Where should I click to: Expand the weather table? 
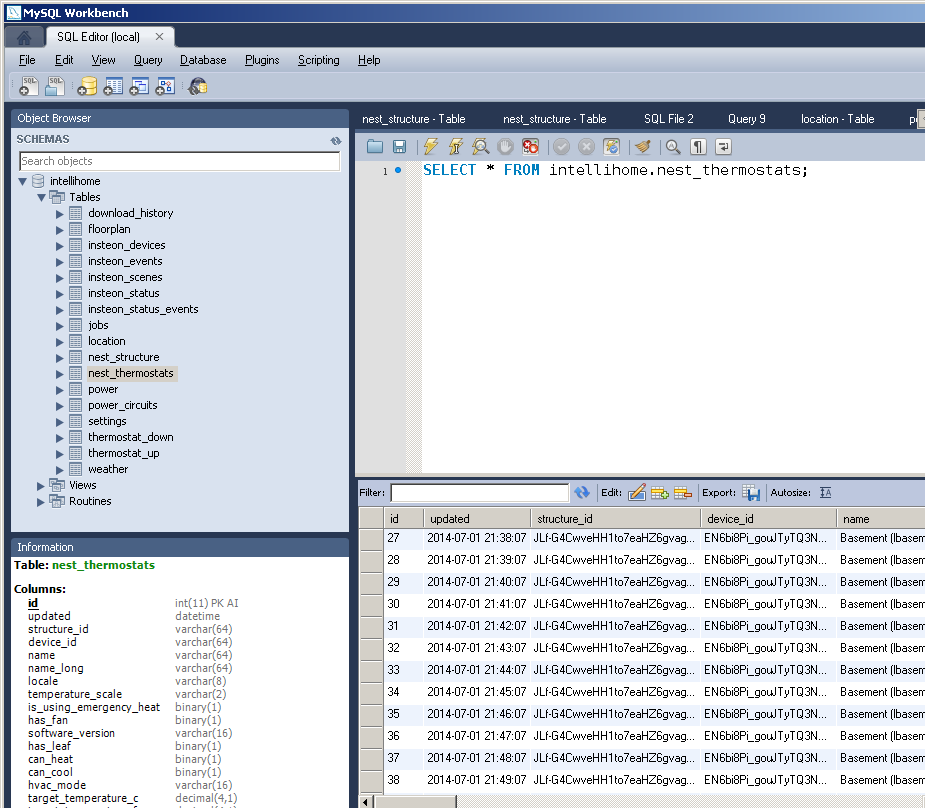60,469
